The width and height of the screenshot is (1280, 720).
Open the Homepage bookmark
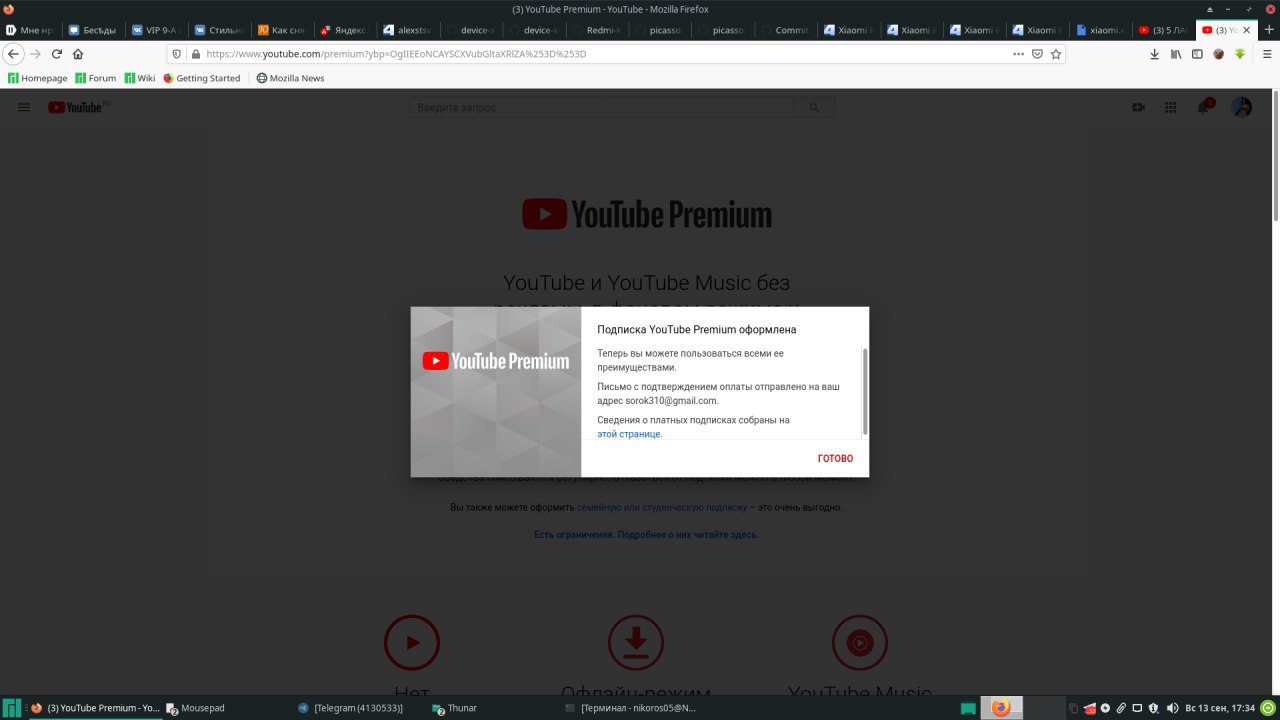(x=38, y=78)
